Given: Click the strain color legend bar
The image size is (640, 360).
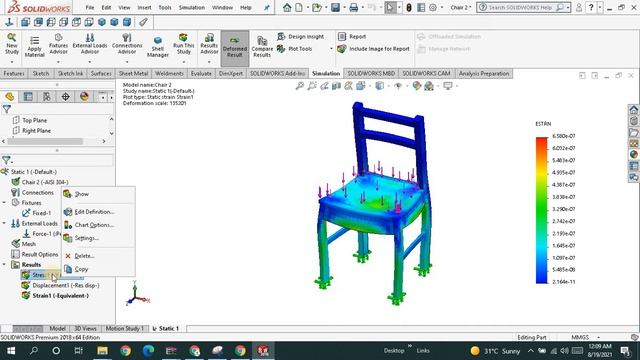Looking at the screenshot, I should [x=542, y=210].
